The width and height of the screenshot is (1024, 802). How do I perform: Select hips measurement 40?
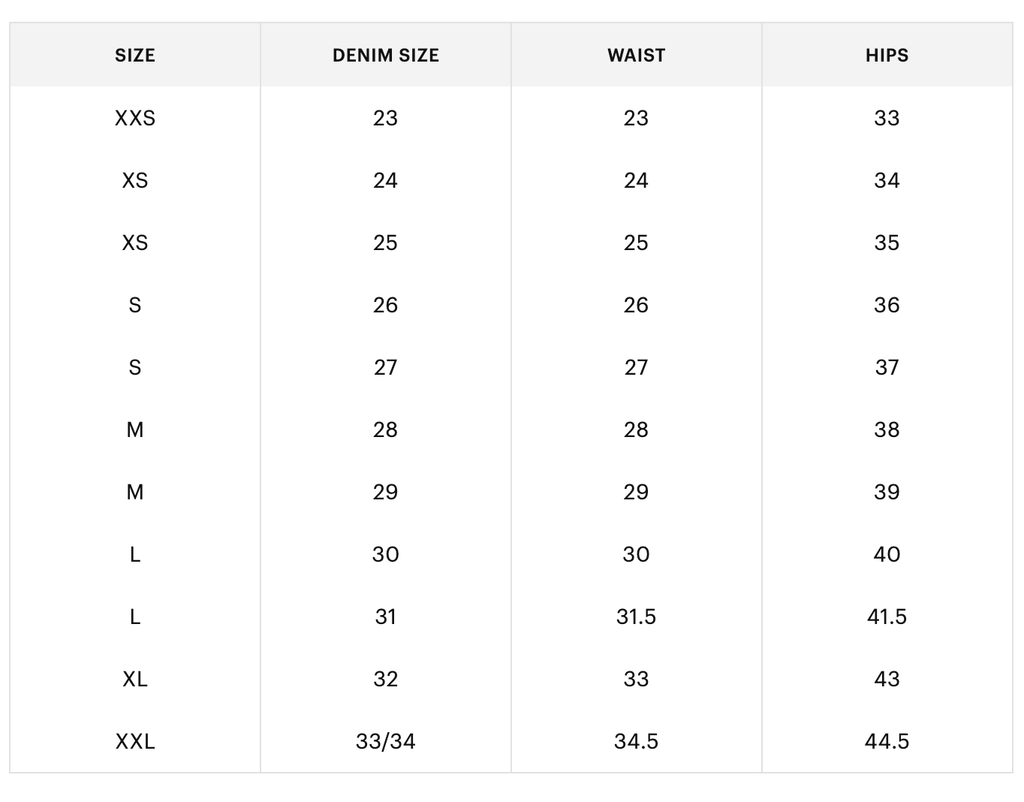pyautogui.click(x=887, y=554)
